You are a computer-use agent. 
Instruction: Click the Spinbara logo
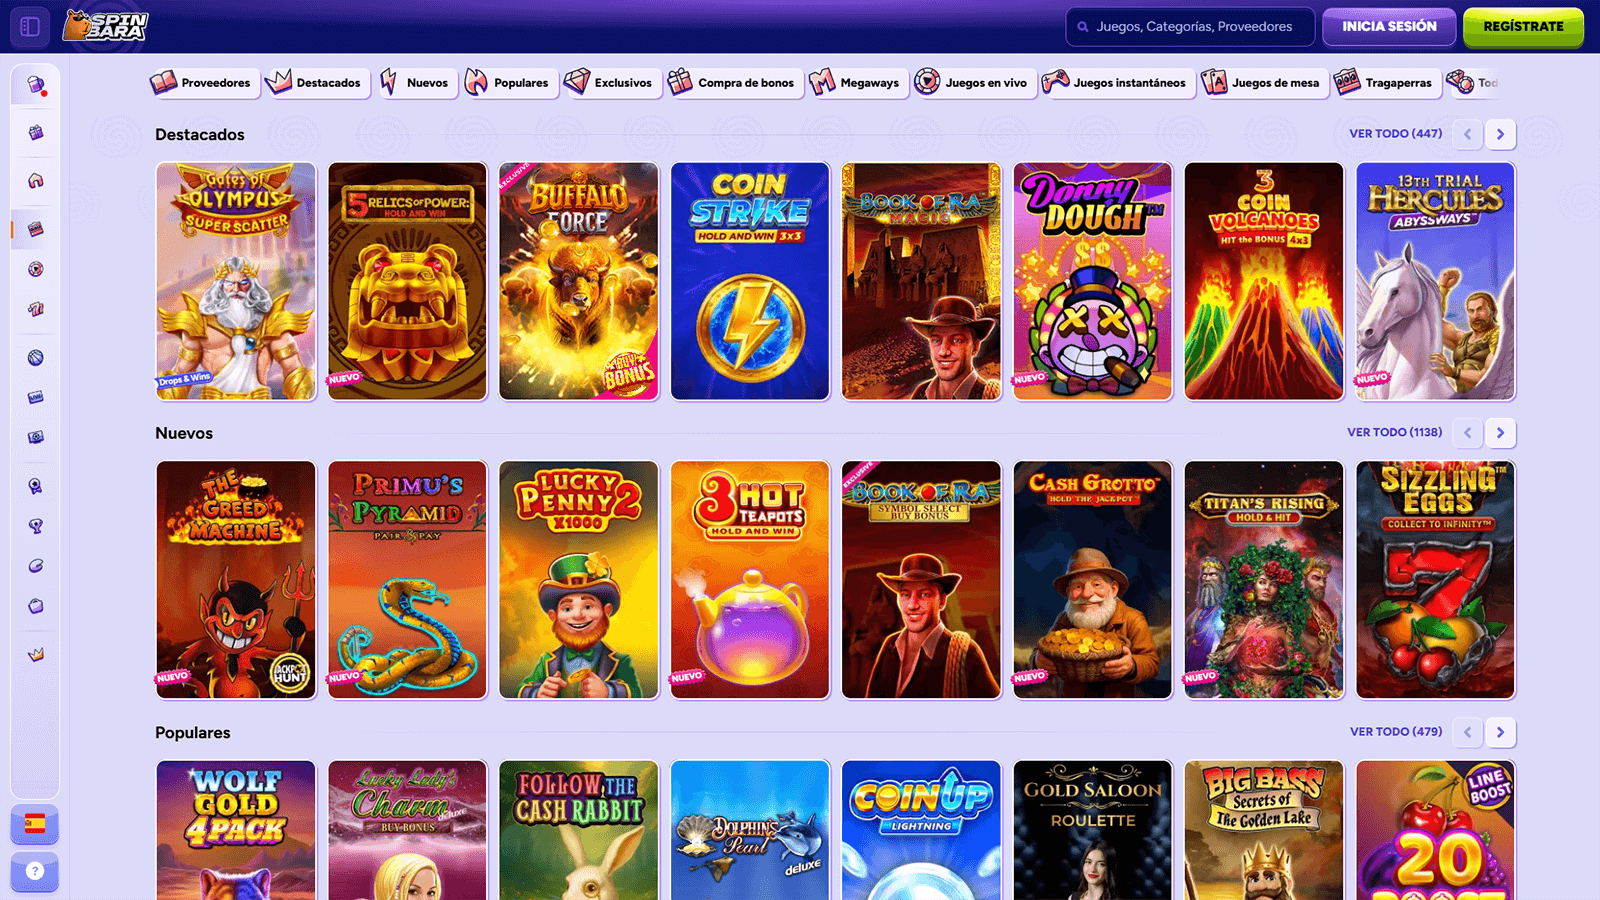(106, 26)
